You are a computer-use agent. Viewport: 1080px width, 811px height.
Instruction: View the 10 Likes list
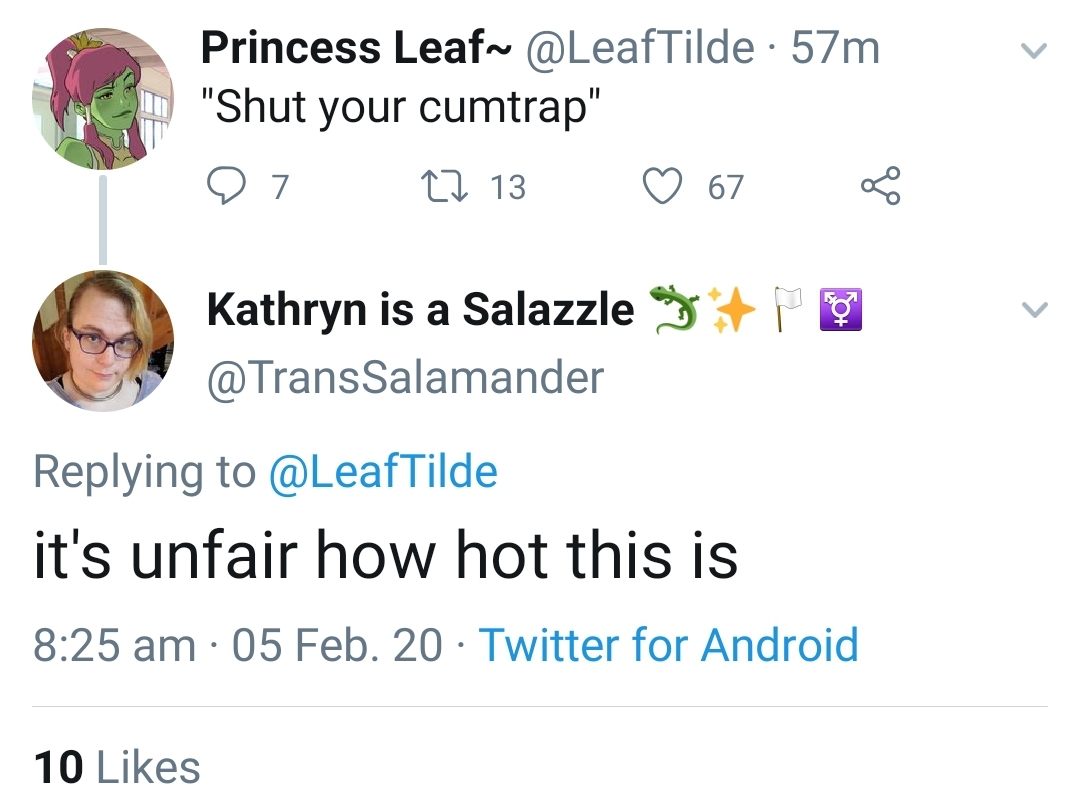point(117,768)
